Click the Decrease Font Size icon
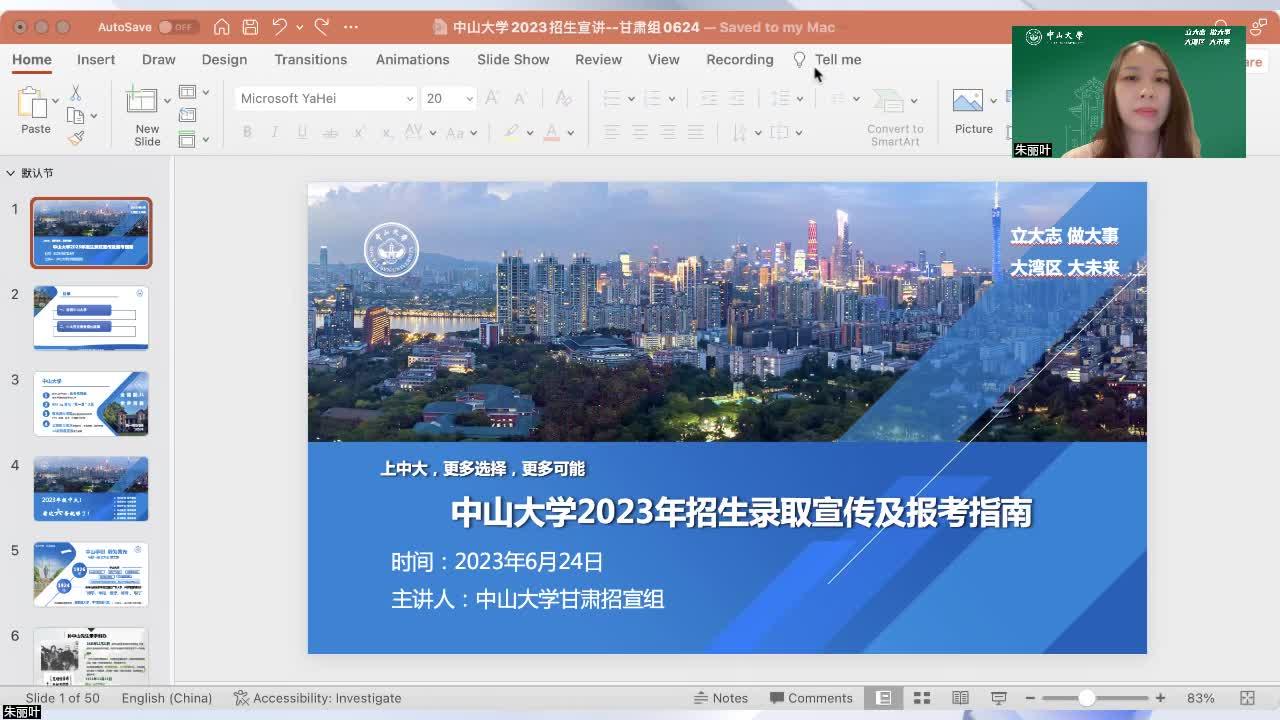 (x=520, y=98)
